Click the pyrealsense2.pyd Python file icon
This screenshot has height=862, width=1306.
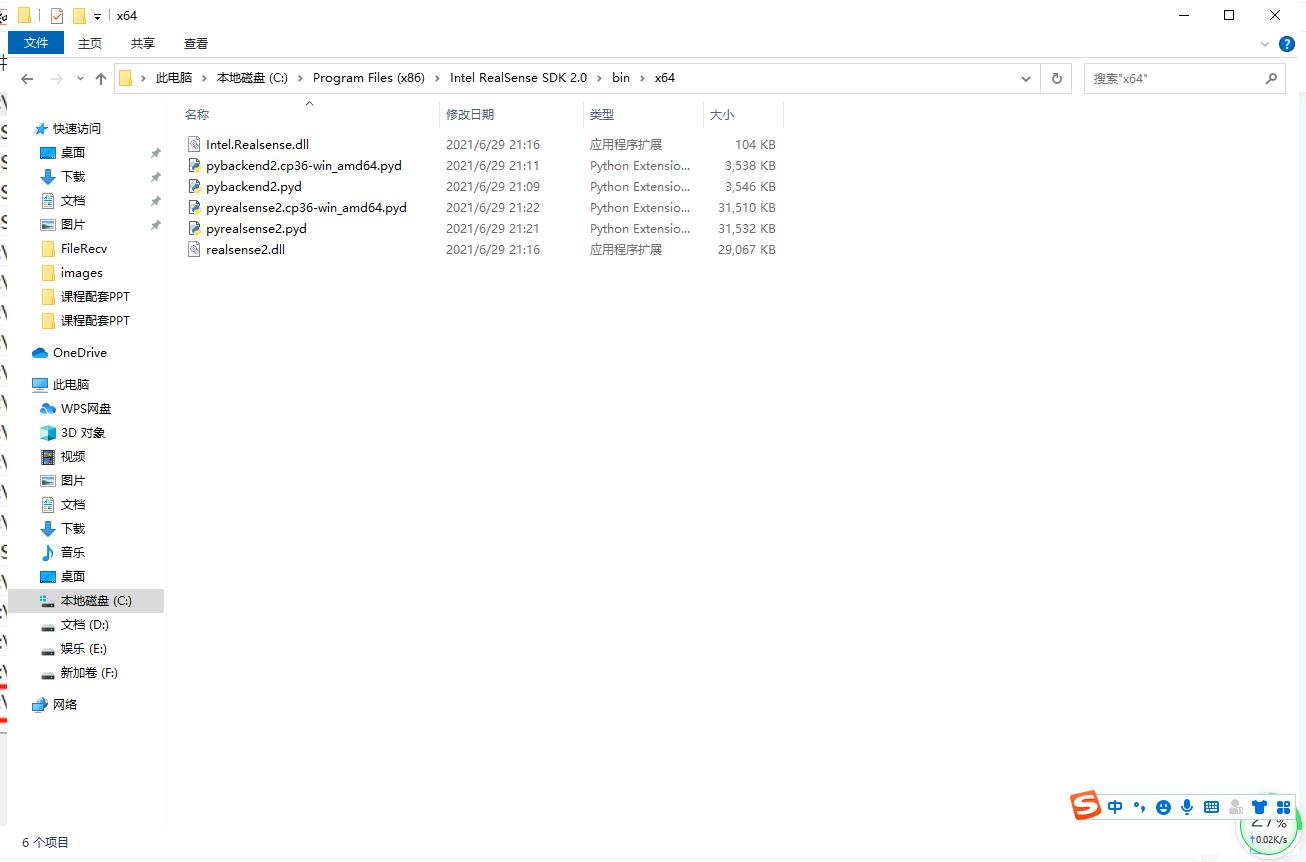(195, 228)
